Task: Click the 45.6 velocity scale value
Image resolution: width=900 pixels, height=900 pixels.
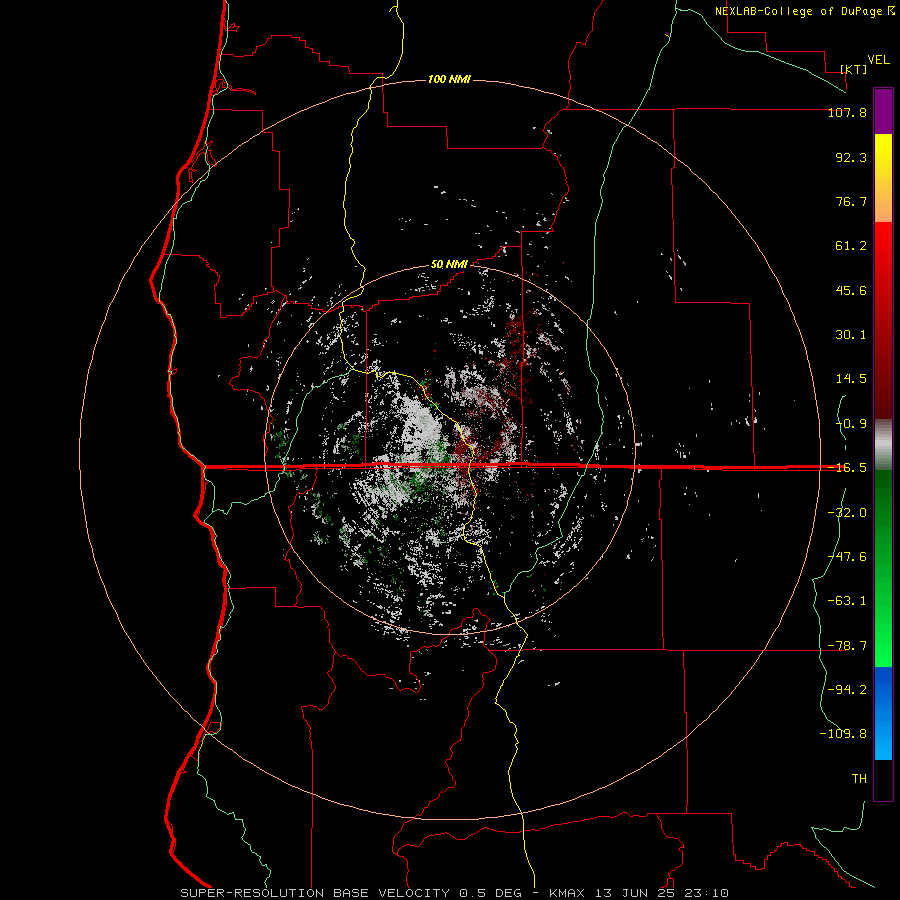Action: (x=851, y=290)
